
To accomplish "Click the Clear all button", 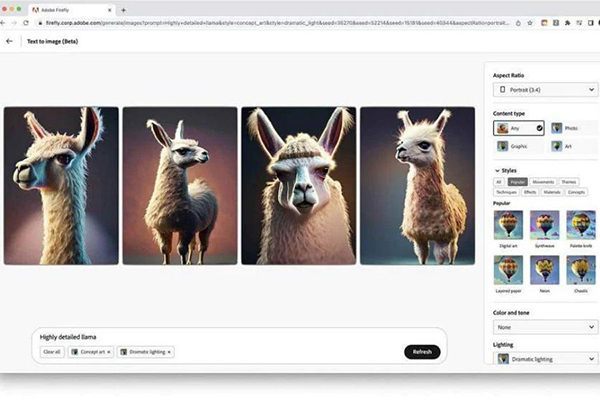I will [51, 352].
